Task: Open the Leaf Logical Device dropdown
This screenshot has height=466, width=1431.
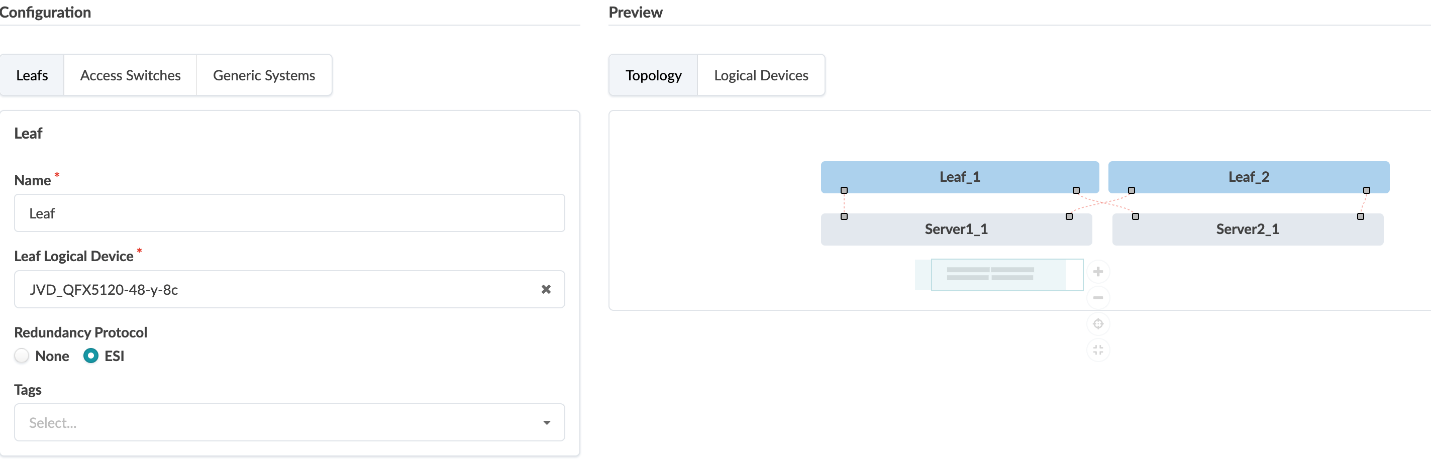Action: [280, 289]
